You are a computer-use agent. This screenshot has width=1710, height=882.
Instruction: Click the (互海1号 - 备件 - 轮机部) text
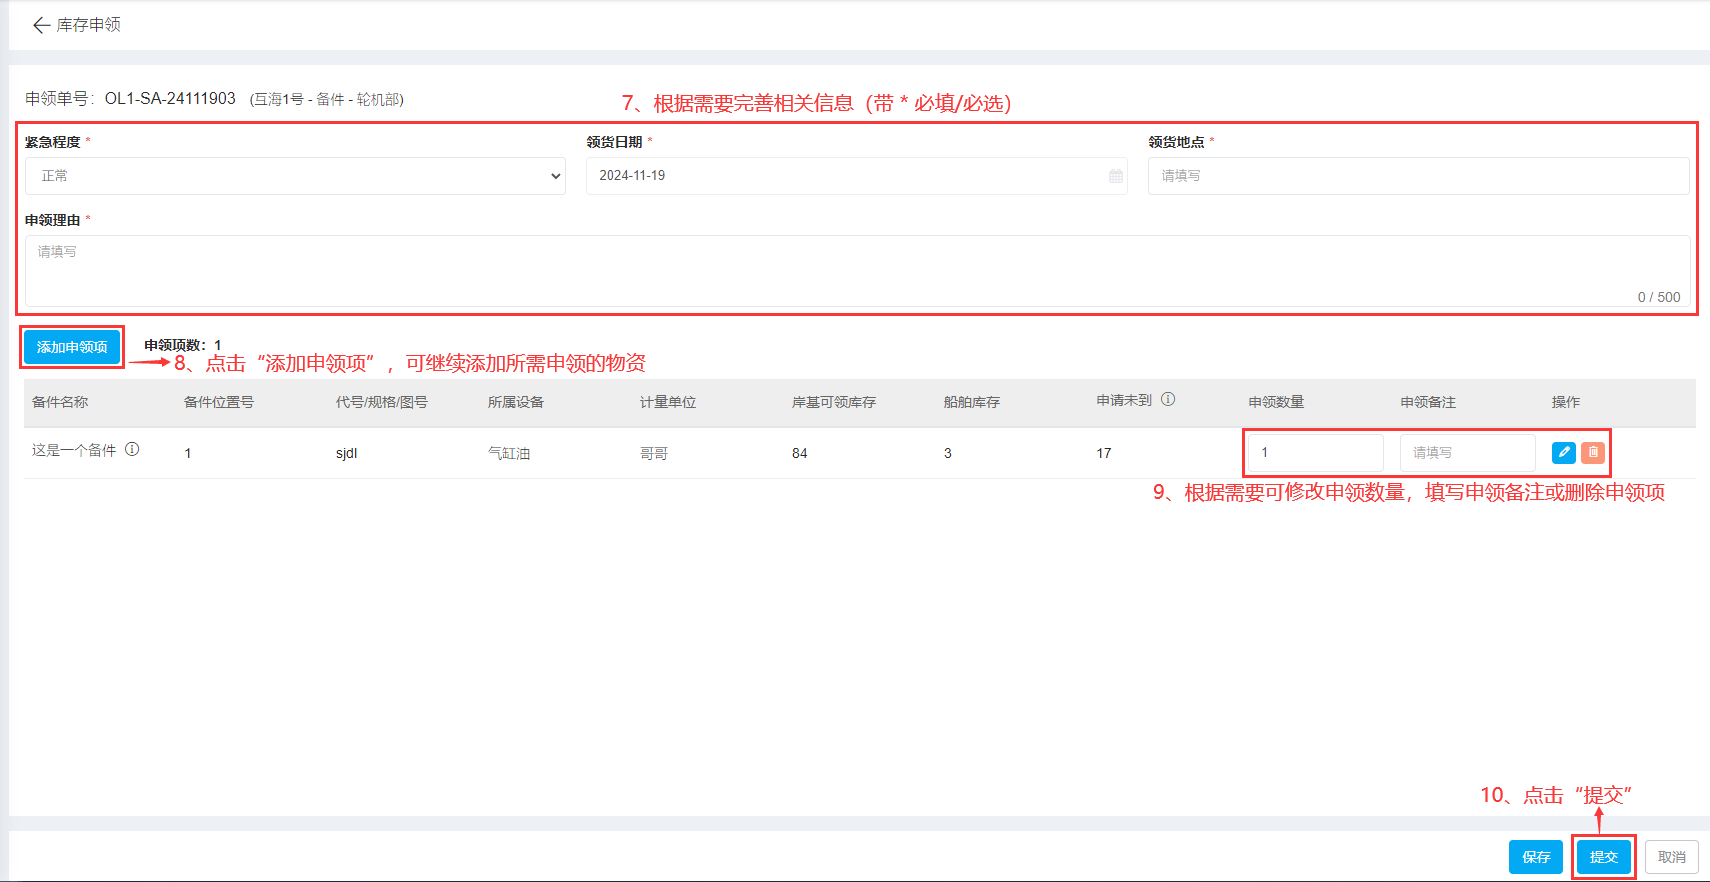(x=326, y=99)
